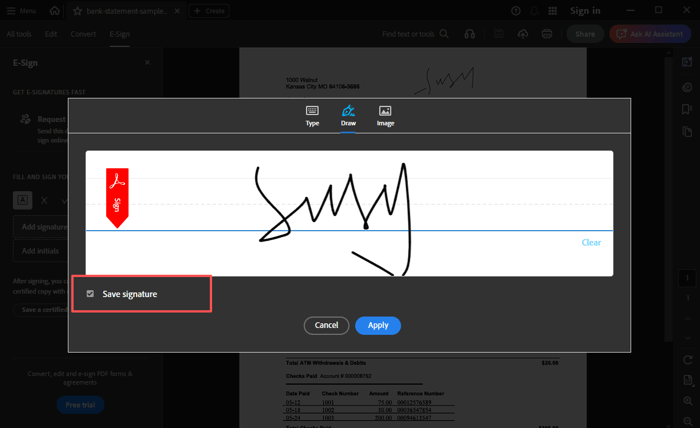The width and height of the screenshot is (700, 428).
Task: Switch to the Type signature tab
Action: [312, 116]
